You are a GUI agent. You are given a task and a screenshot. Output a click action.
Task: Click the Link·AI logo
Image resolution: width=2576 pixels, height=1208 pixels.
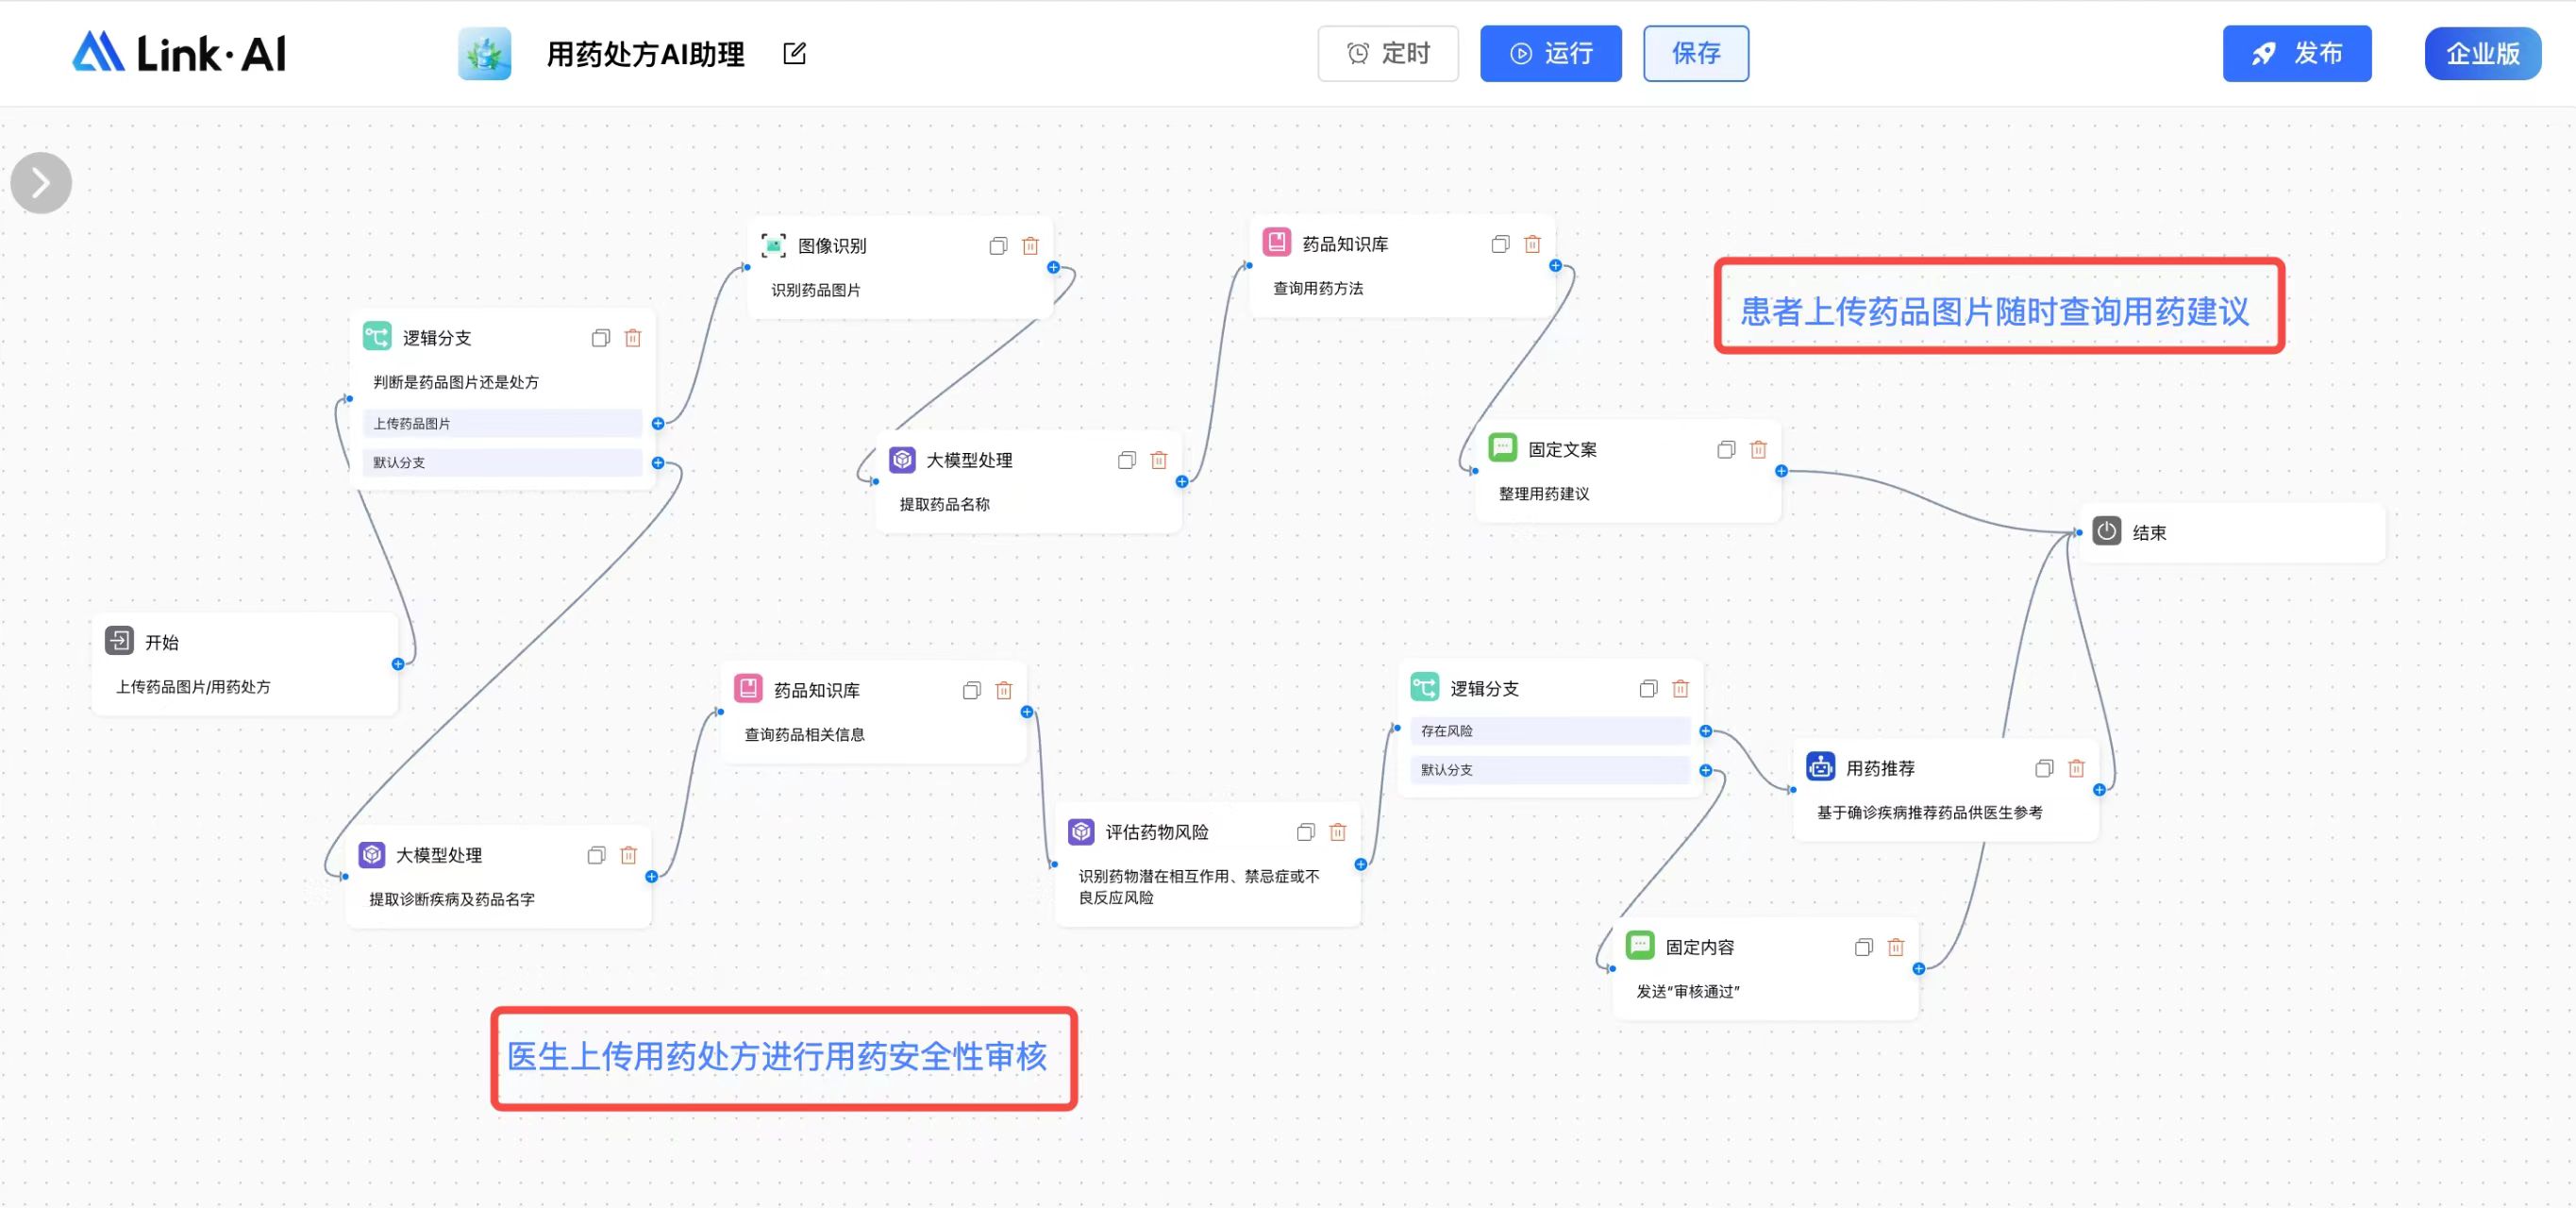179,53
